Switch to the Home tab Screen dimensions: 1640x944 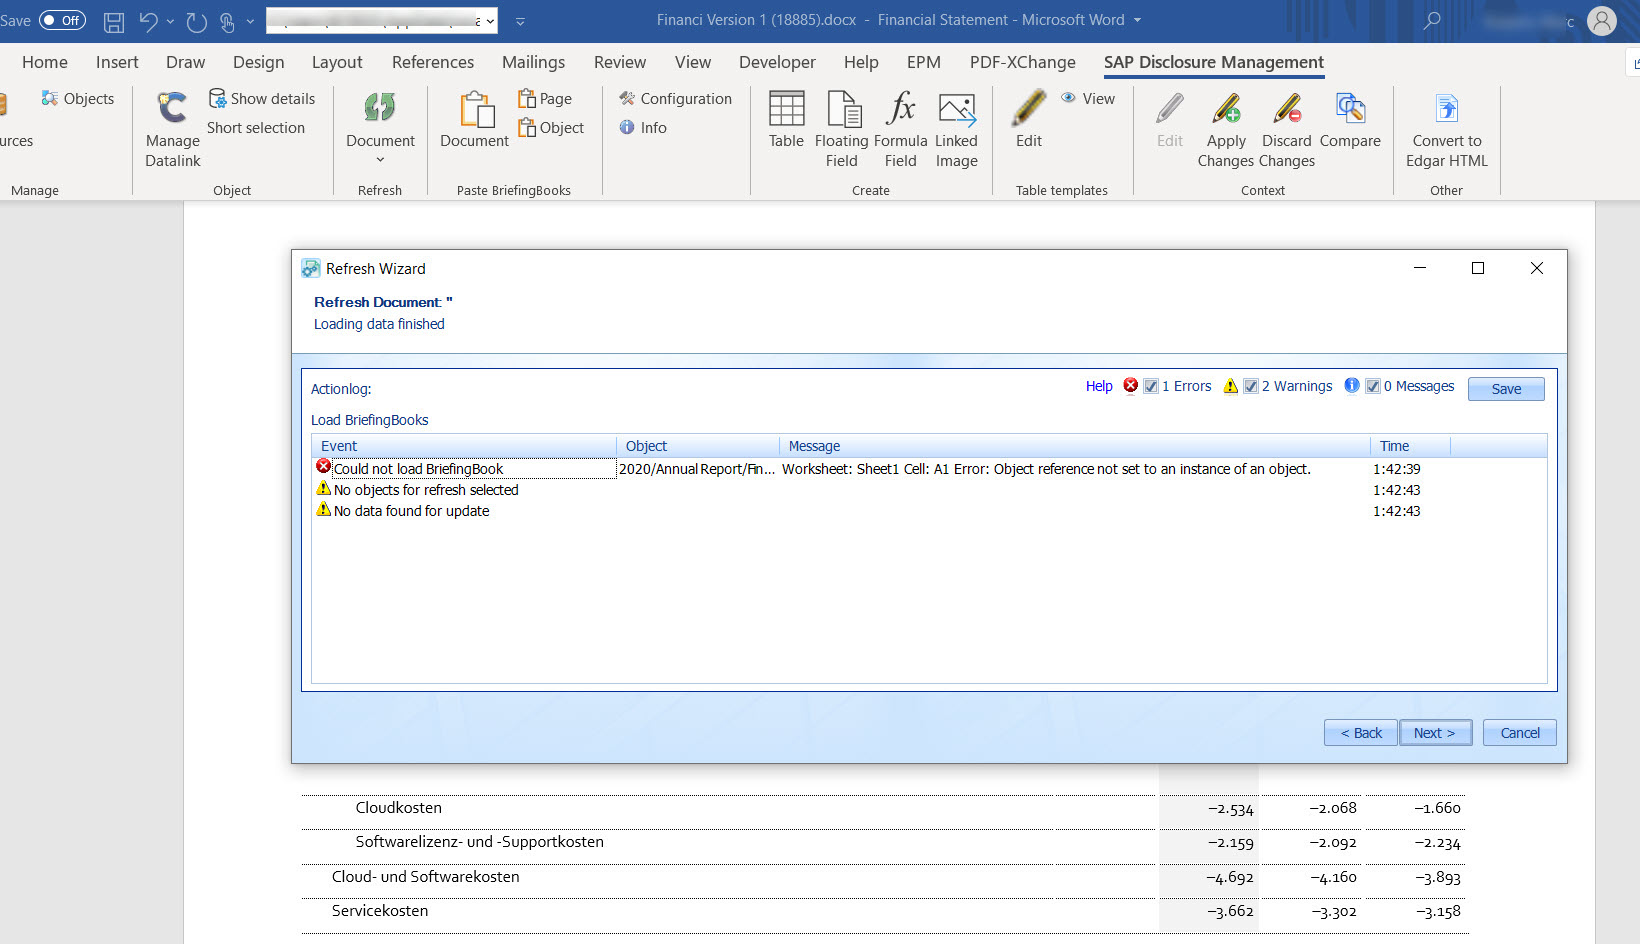(x=45, y=62)
